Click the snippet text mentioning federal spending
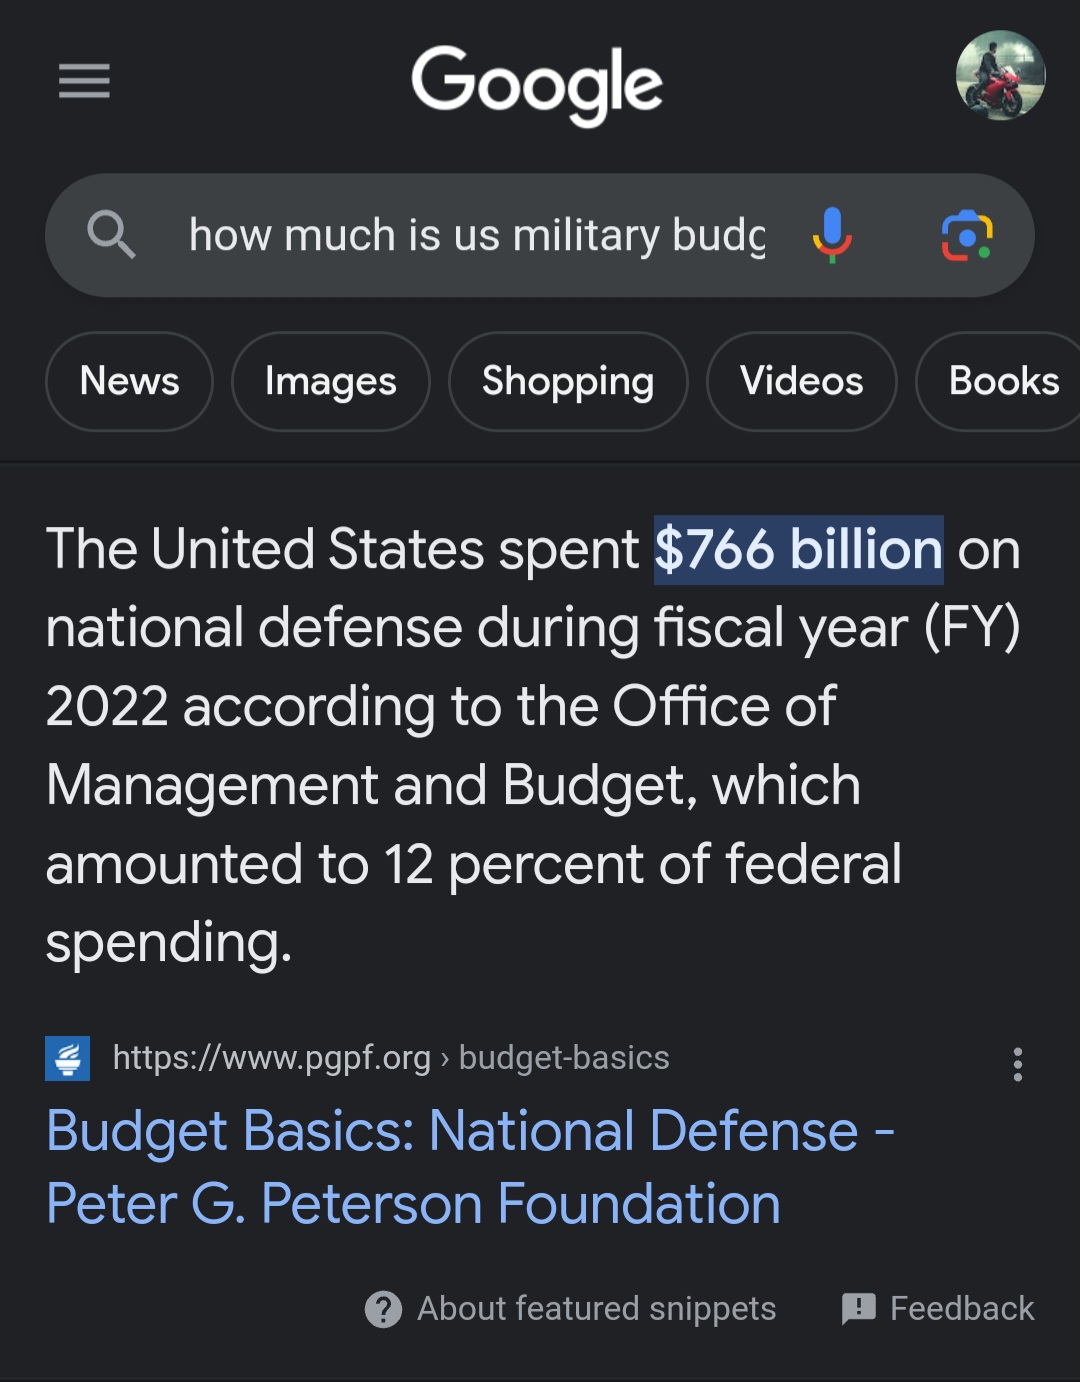 coord(474,864)
